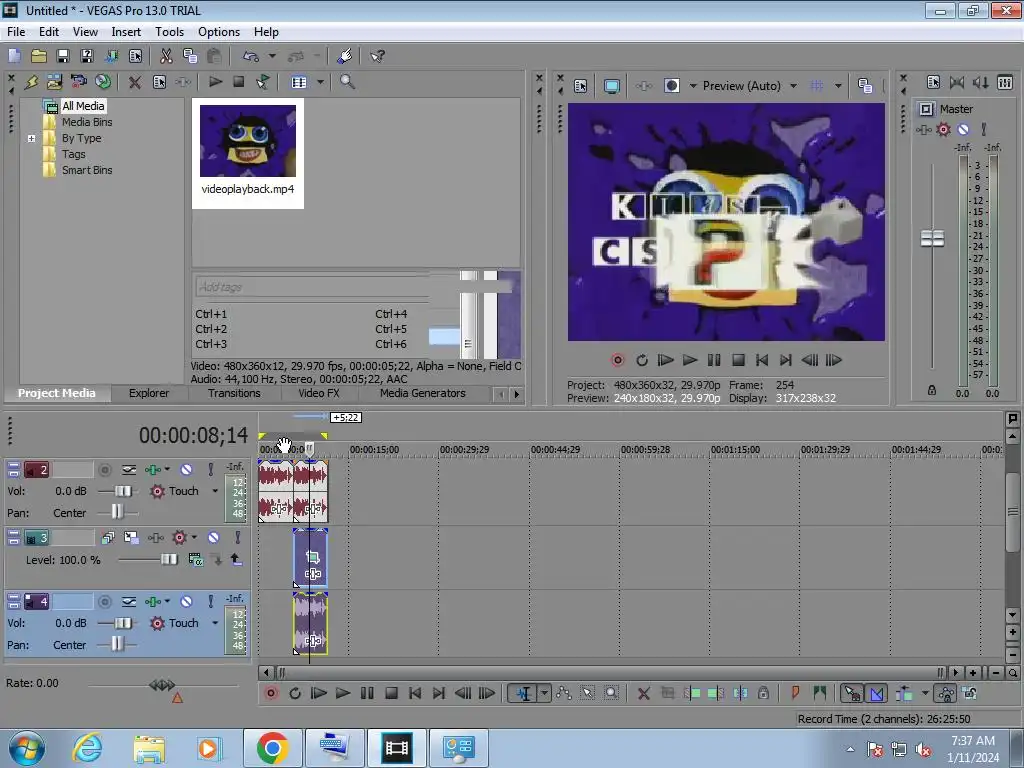
Task: Click the Cut scissors icon
Action: click(166, 56)
